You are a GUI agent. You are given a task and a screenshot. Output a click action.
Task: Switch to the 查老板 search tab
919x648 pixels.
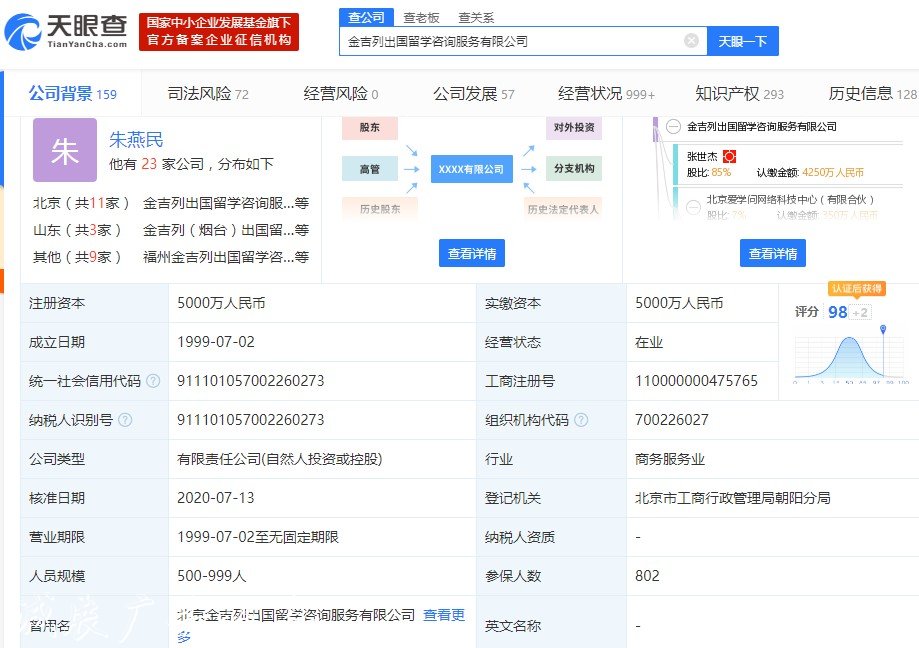tap(420, 17)
